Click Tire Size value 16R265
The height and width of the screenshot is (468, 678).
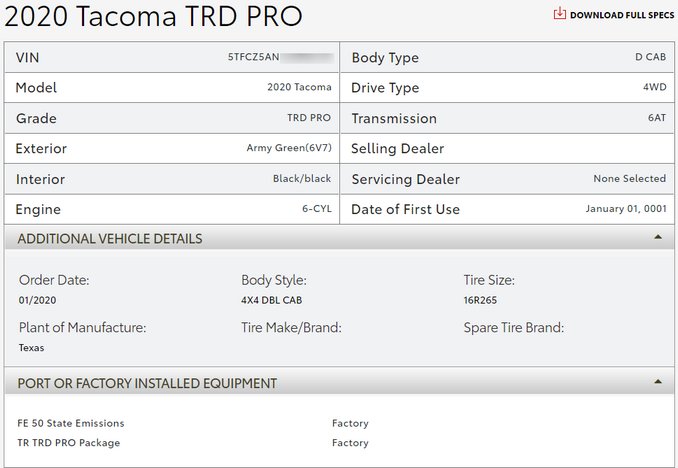pos(480,300)
